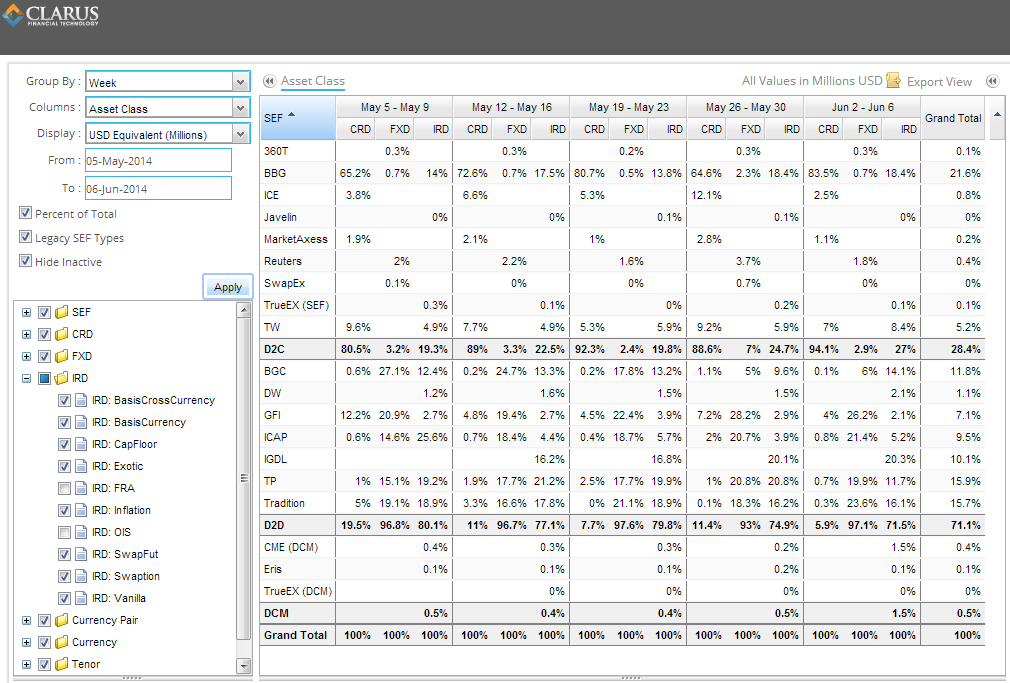This screenshot has width=1010, height=683.
Task: Click document icon for IRD: OIS
Action: (81, 532)
